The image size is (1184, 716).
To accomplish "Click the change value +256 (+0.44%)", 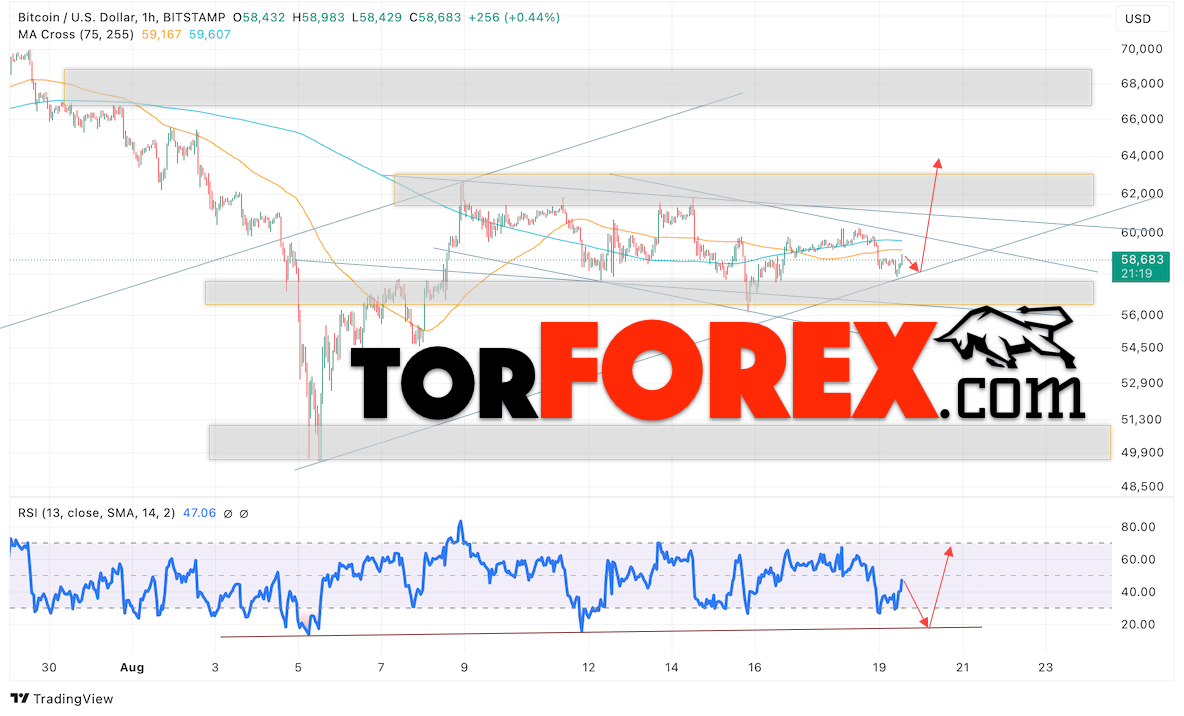I will click(514, 17).
